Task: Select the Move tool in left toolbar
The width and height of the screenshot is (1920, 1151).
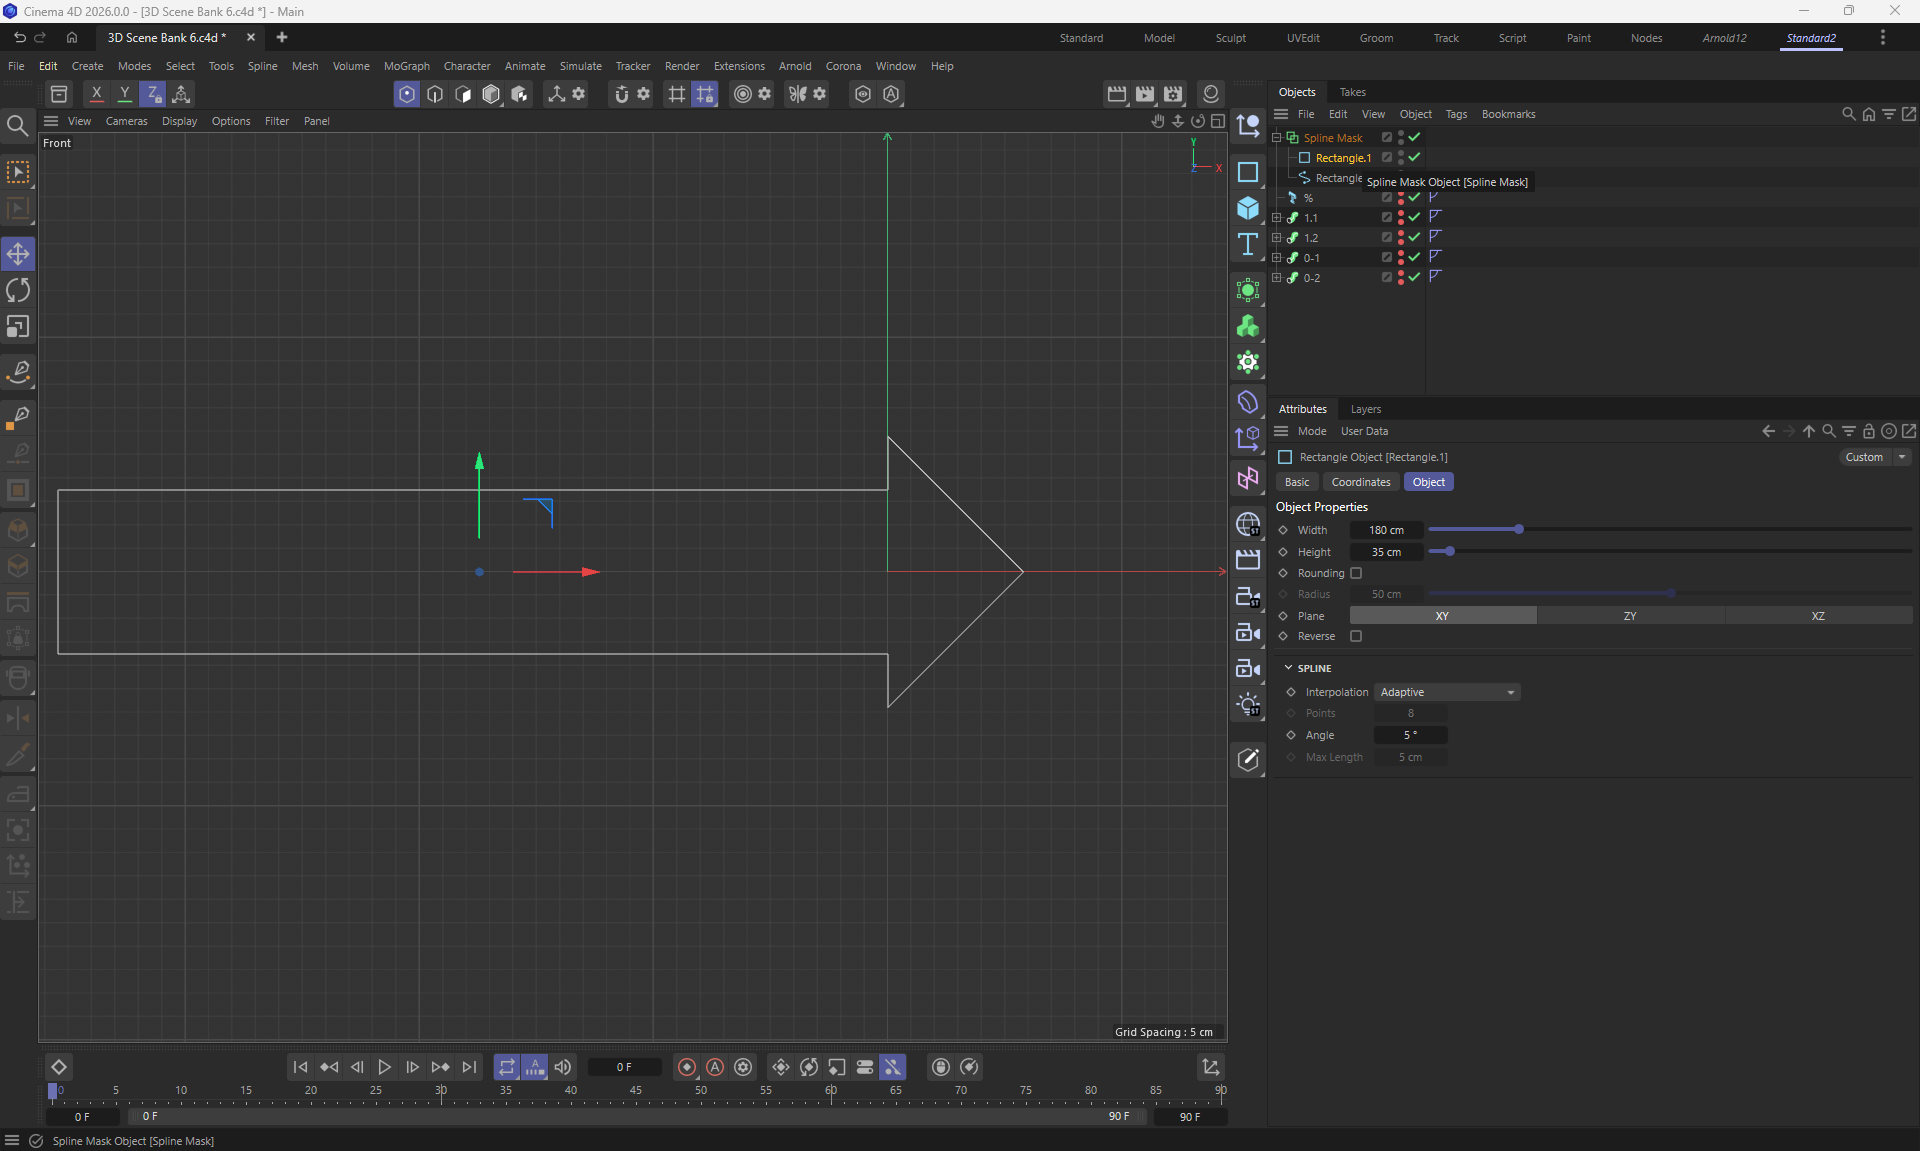Action: click(18, 254)
